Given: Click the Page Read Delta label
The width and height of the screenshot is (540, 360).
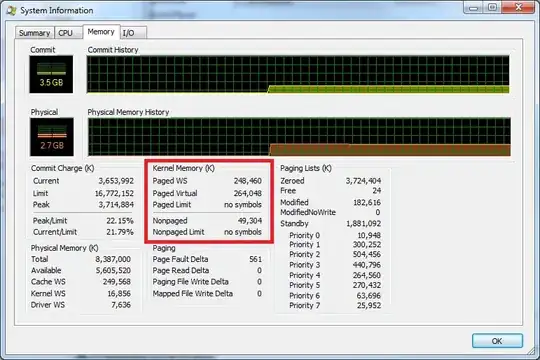Looking at the screenshot, I should 181,270.
